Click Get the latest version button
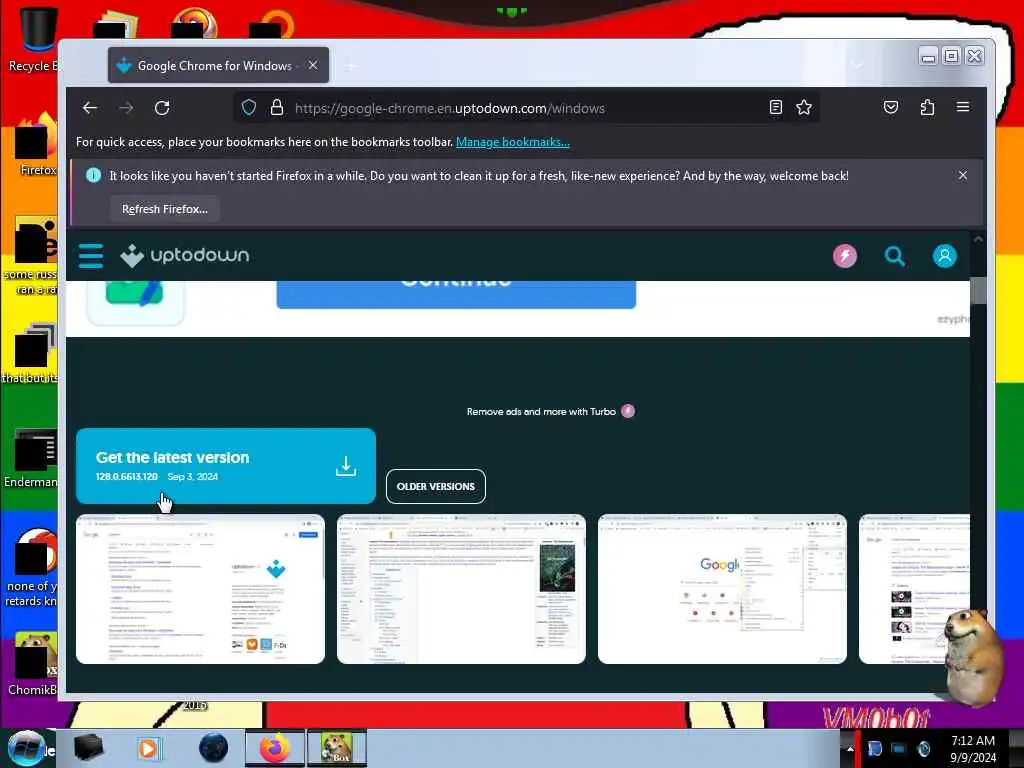Screen dimensions: 1024x768 226,466
